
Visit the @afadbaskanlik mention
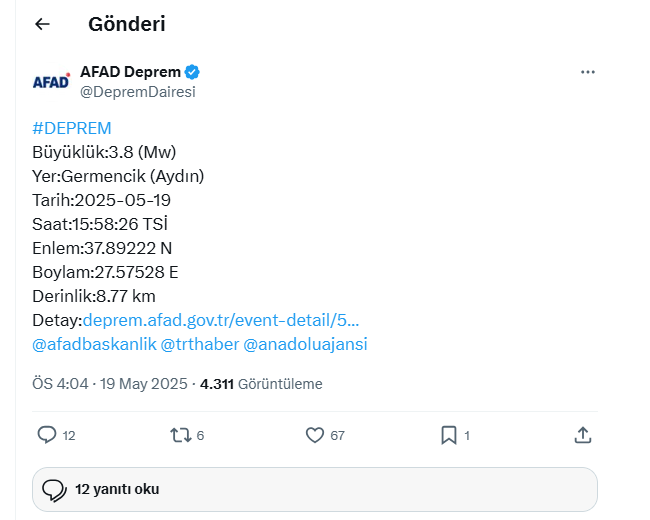click(x=95, y=344)
